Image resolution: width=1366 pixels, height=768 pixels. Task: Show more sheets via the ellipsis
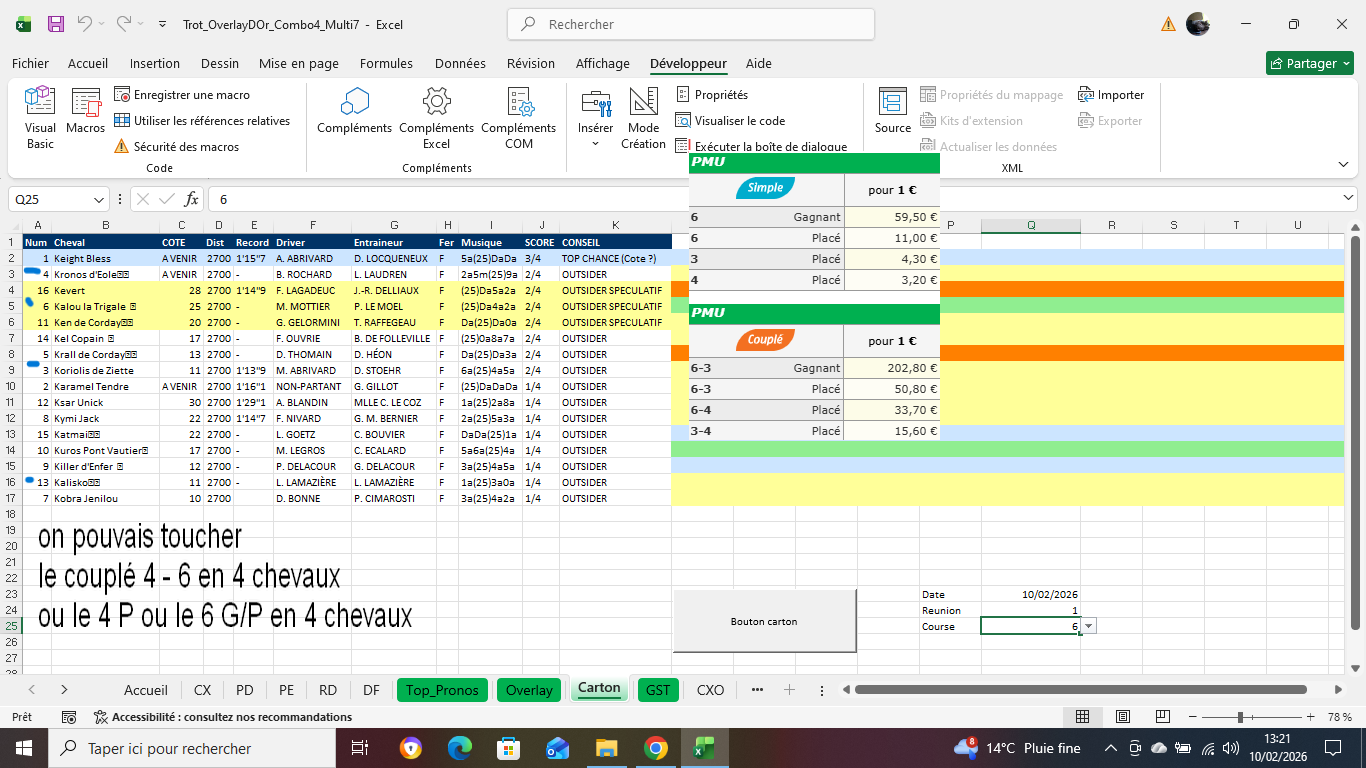tap(757, 690)
